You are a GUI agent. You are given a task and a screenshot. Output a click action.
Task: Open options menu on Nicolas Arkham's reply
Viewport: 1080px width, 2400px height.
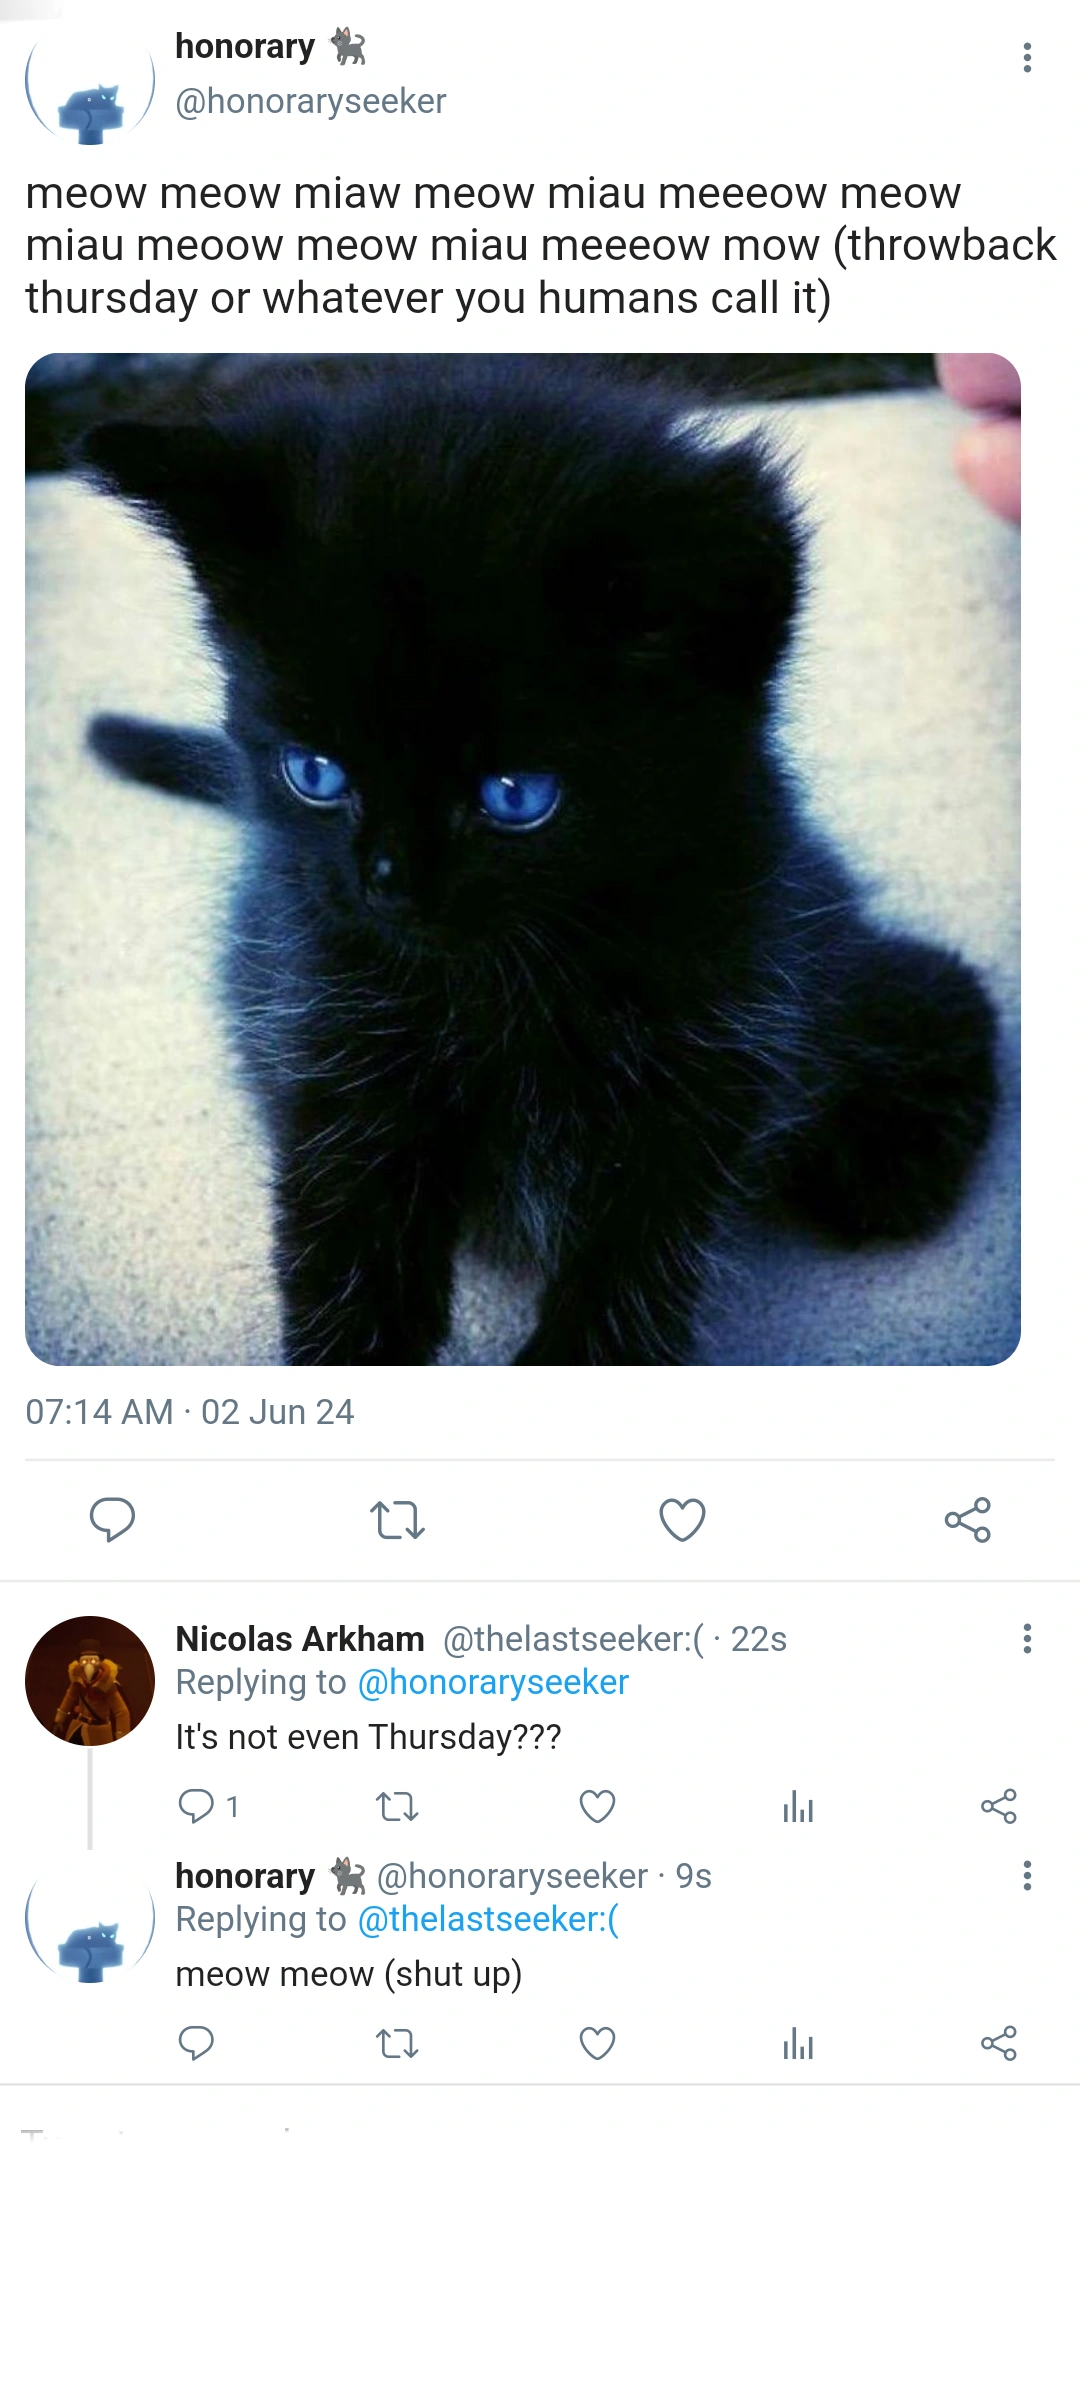click(x=1027, y=1638)
